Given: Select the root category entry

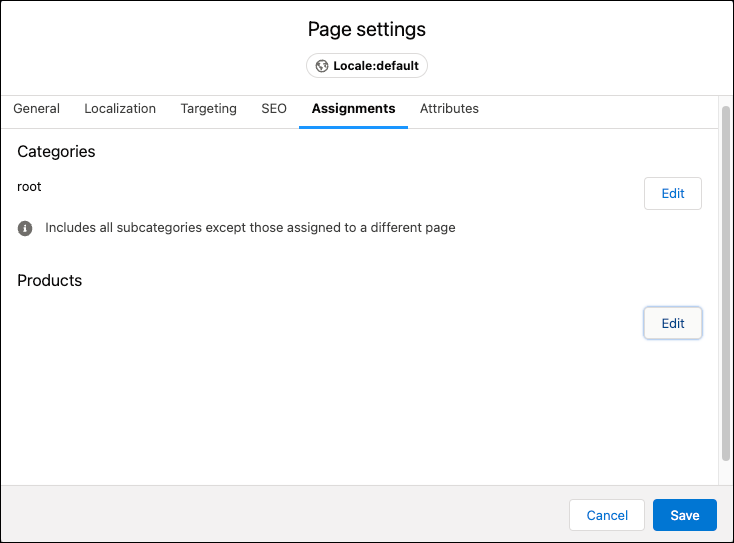Looking at the screenshot, I should click(30, 187).
